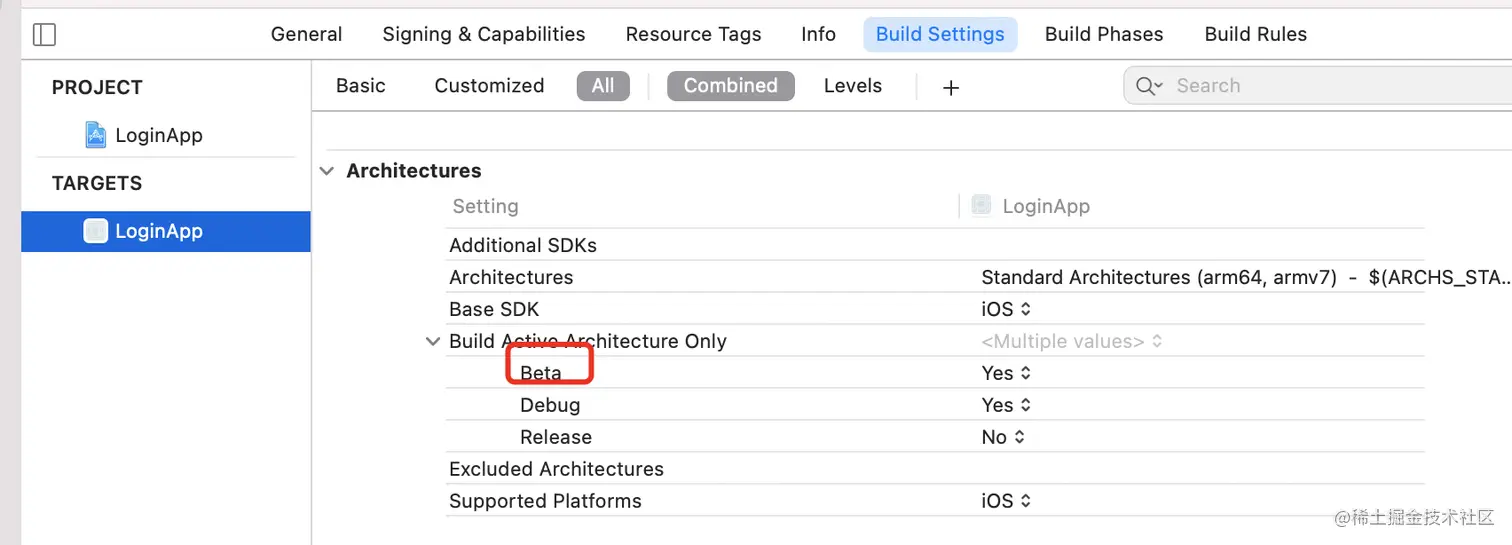This screenshot has width=1512, height=545.
Task: Click LoginApp column header icon
Action: coord(982,206)
